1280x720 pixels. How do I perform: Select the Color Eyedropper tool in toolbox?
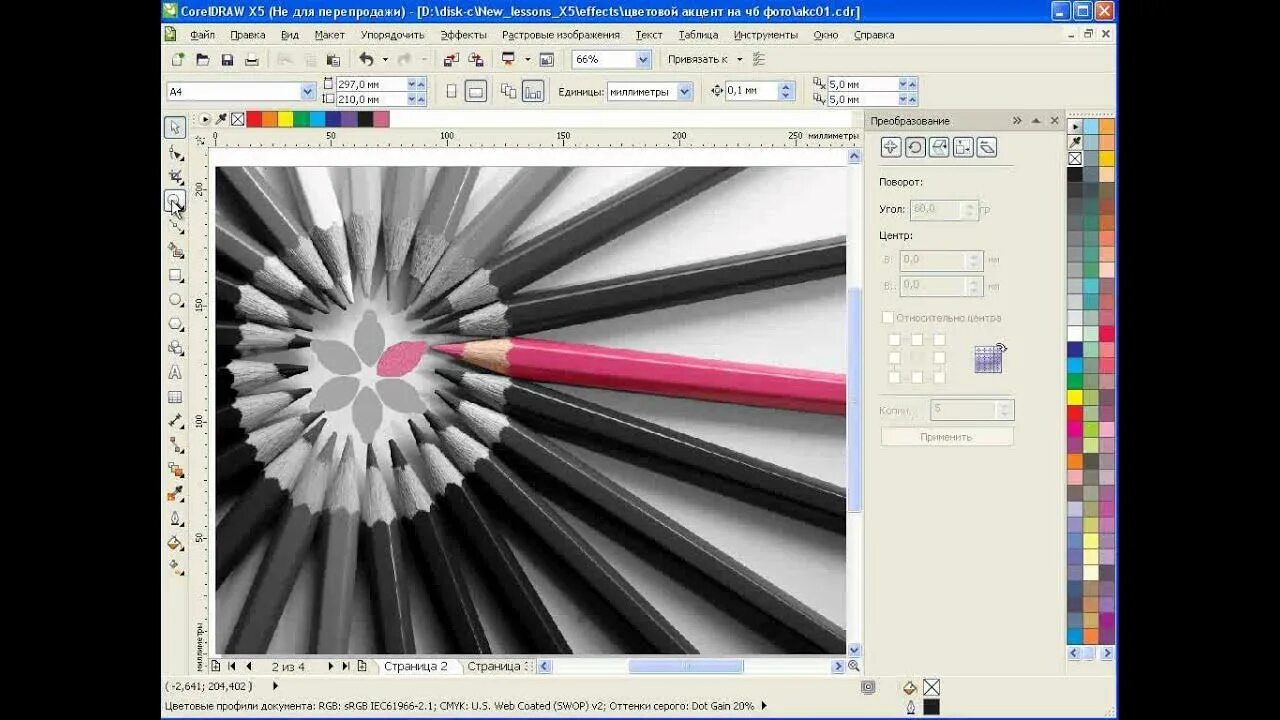tap(175, 494)
